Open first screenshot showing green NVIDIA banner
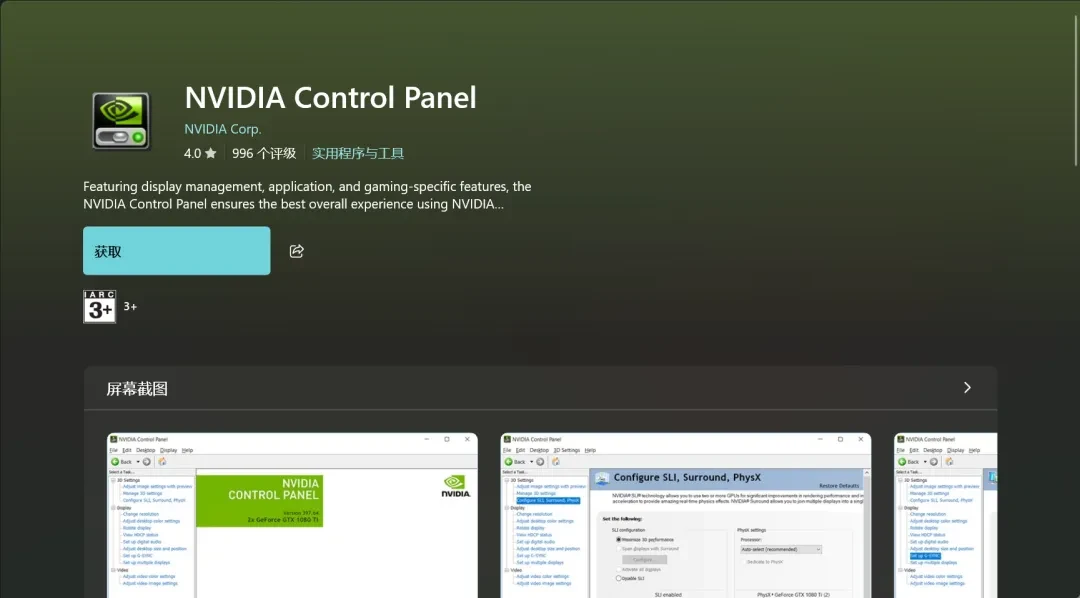This screenshot has height=598, width=1080. [x=292, y=515]
